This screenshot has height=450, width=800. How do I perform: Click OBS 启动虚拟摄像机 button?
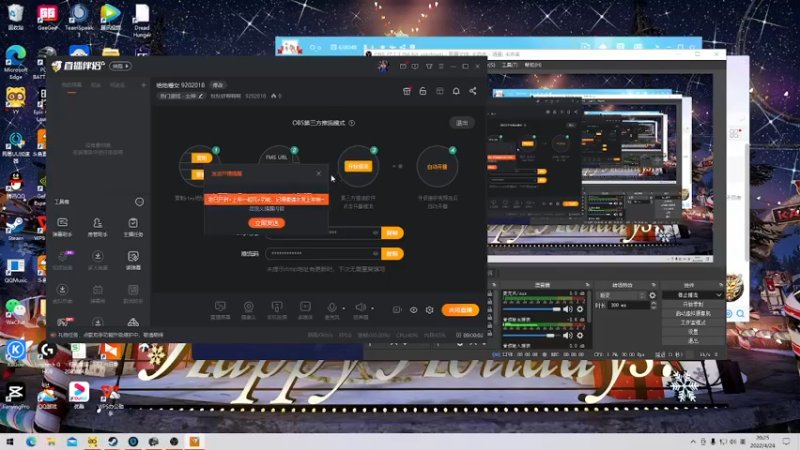coord(693,313)
